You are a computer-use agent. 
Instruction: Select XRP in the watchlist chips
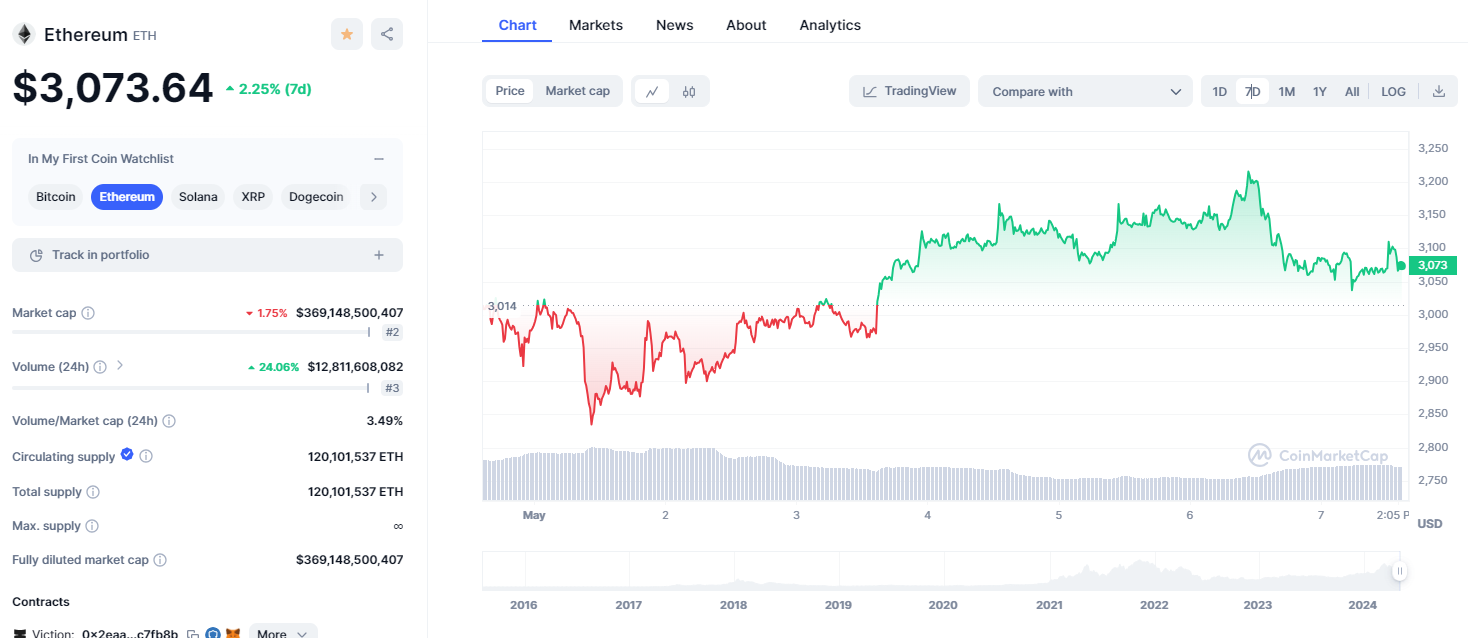(x=253, y=197)
